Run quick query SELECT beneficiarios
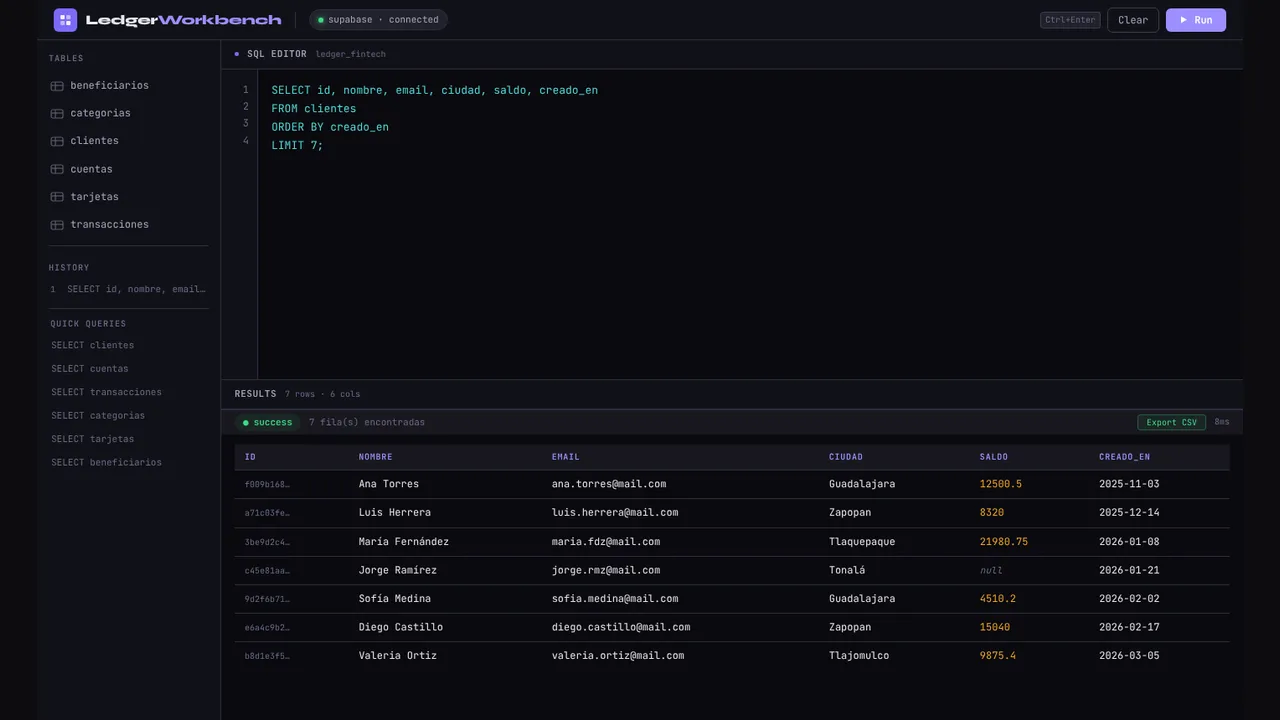This screenshot has height=720, width=1280. (106, 462)
